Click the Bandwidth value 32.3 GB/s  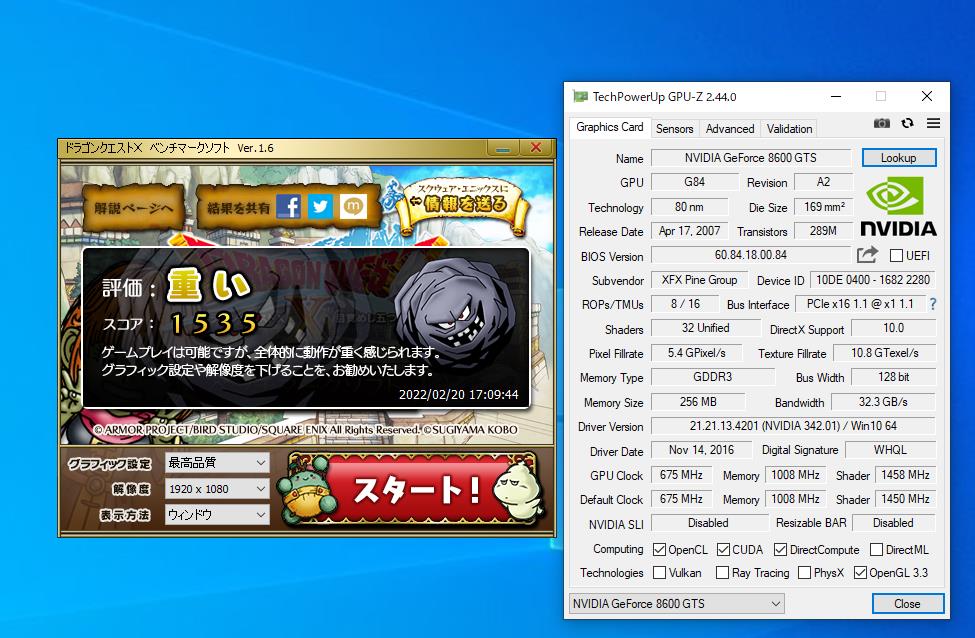coord(883,402)
